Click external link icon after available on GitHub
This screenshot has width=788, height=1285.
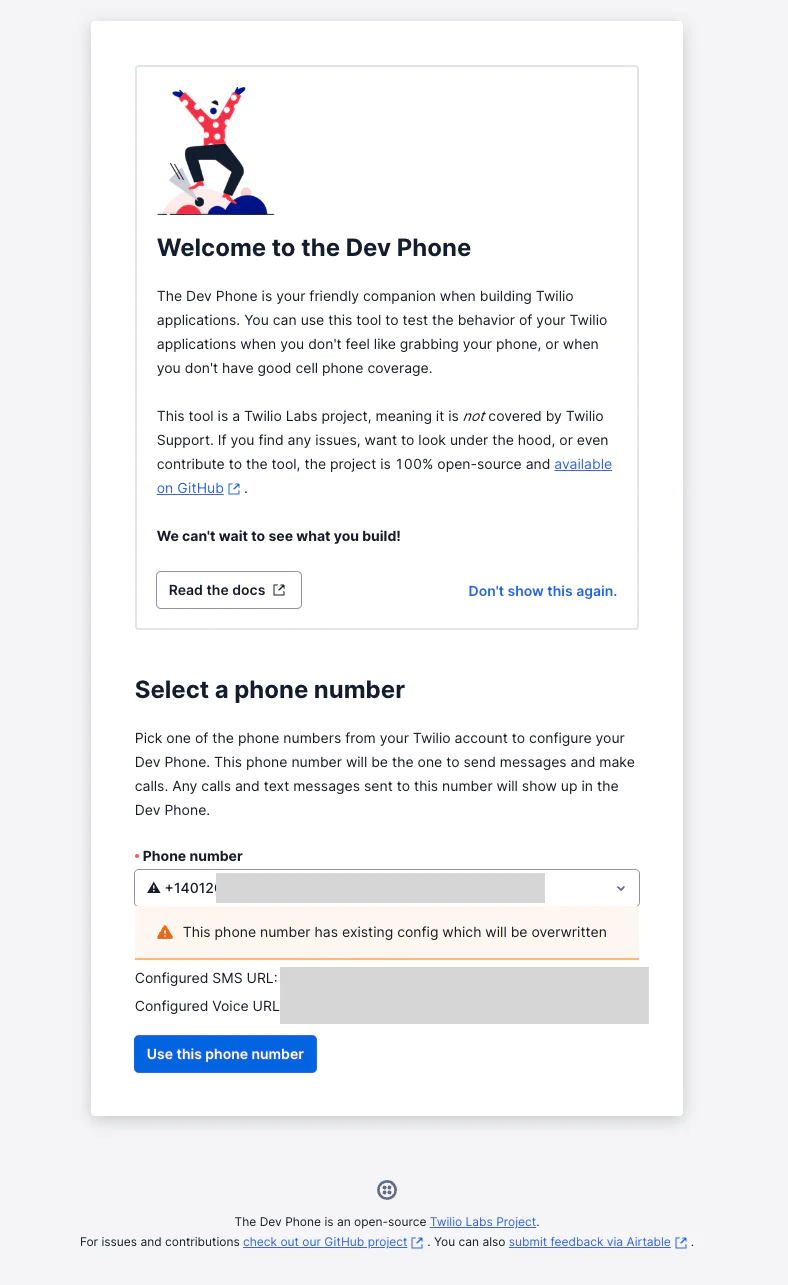(x=233, y=488)
